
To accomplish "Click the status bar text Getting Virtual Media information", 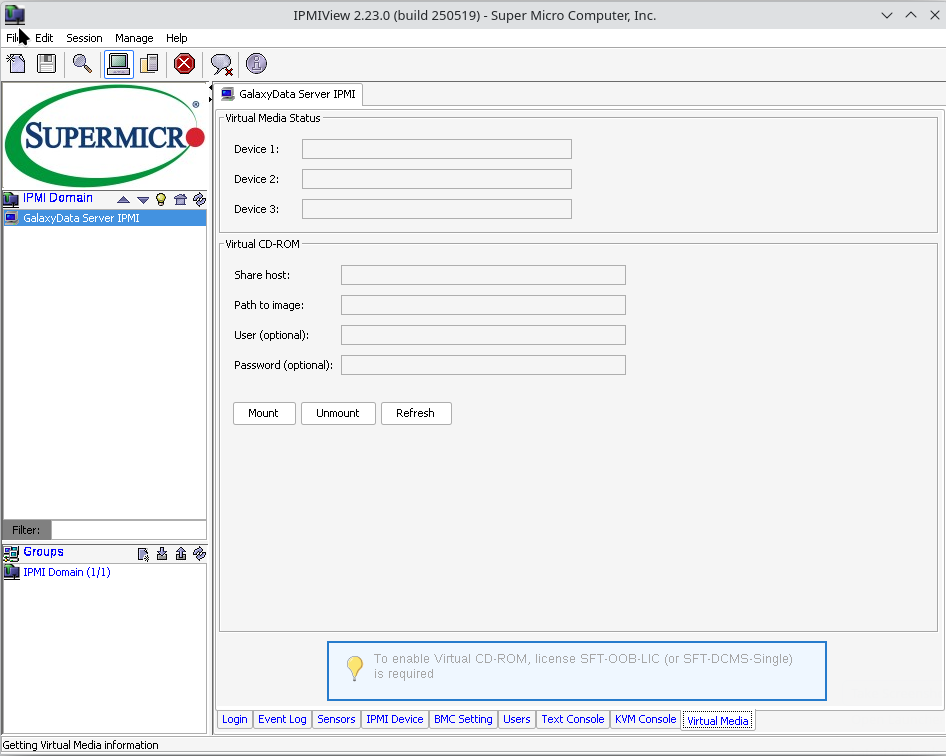I will pyautogui.click(x=80, y=745).
